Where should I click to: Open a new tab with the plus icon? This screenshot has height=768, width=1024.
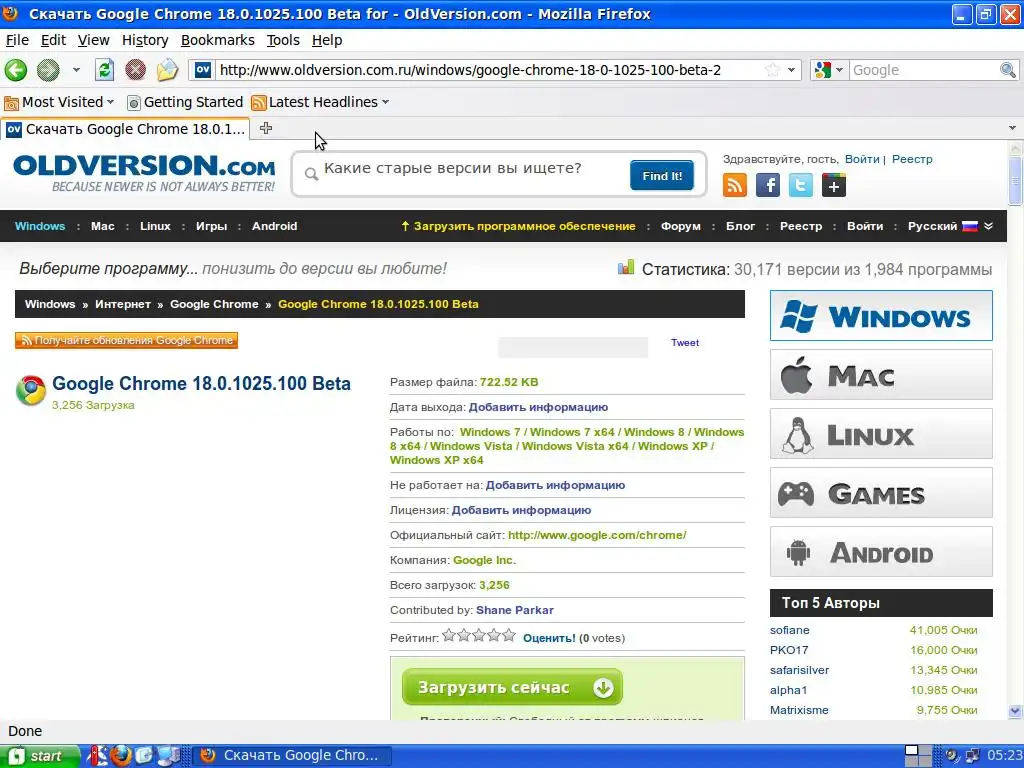(x=266, y=128)
